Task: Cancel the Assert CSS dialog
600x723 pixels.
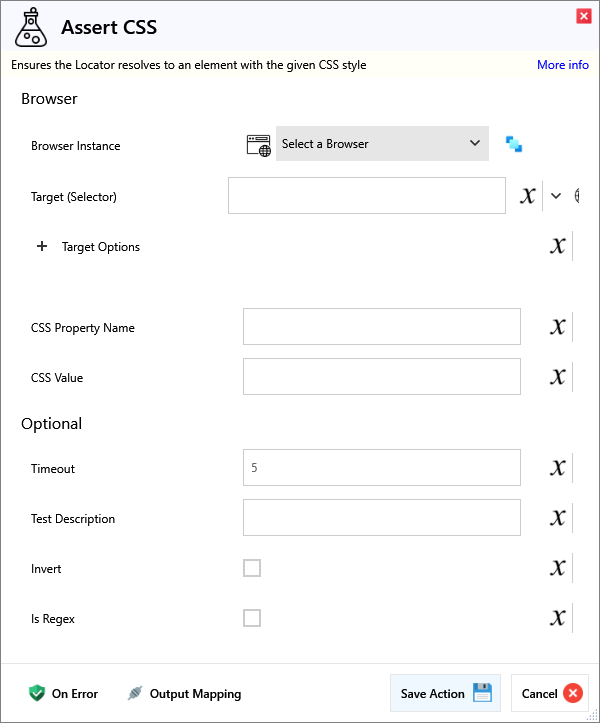Action: point(550,693)
